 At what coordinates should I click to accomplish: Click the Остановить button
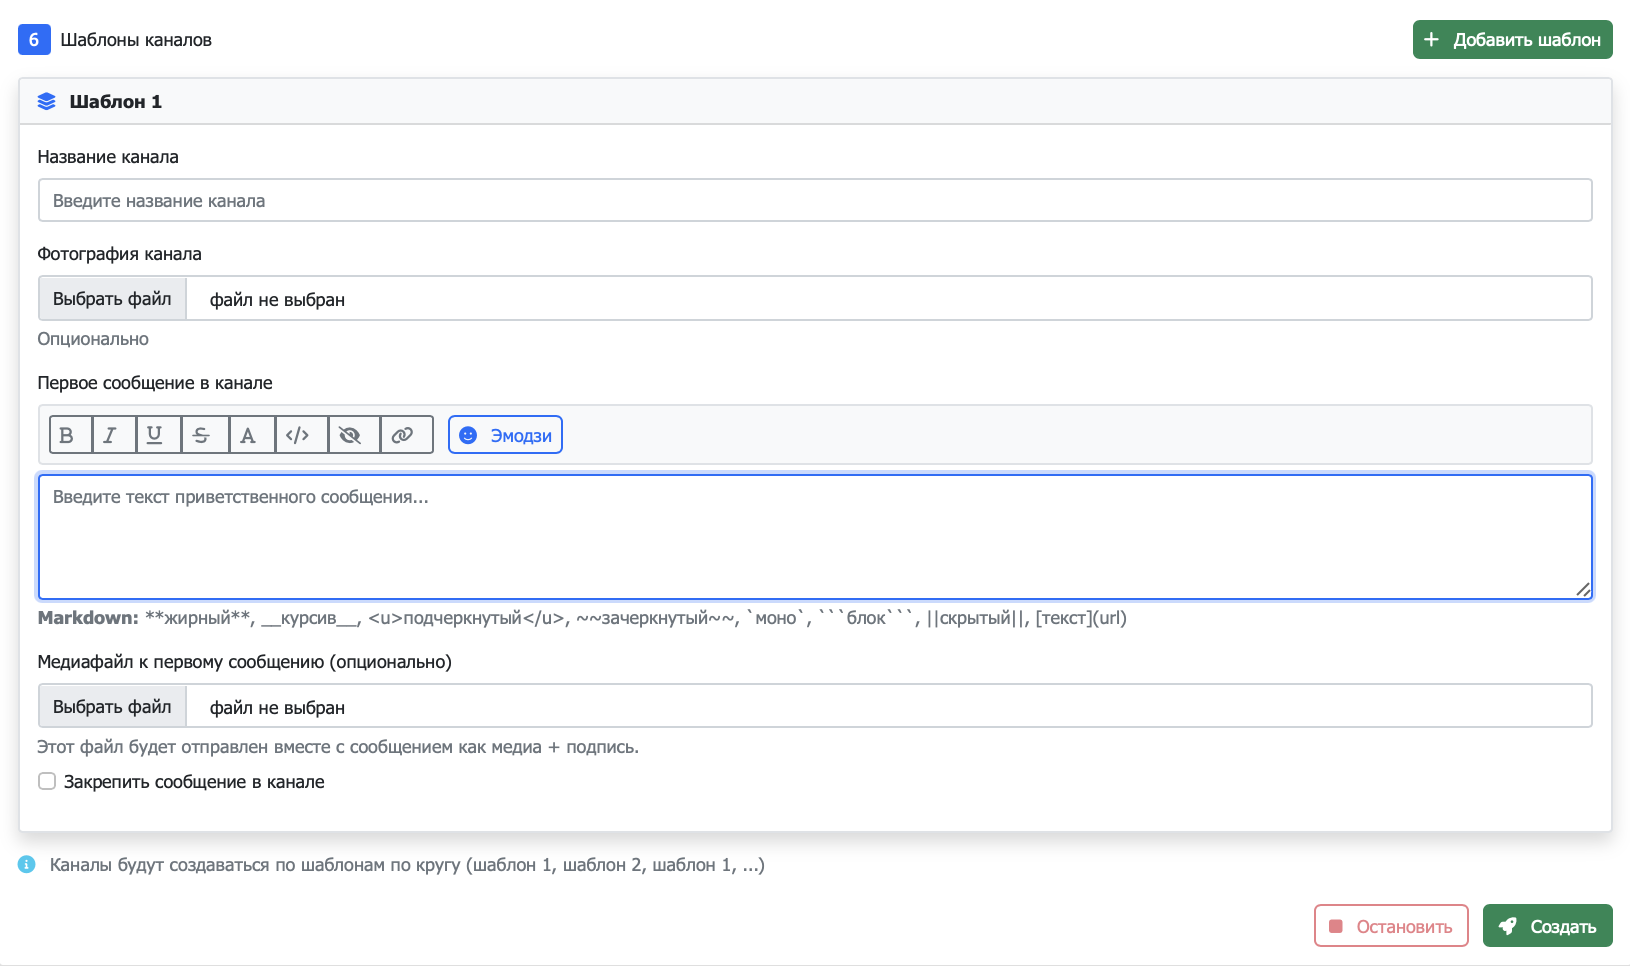click(1390, 926)
